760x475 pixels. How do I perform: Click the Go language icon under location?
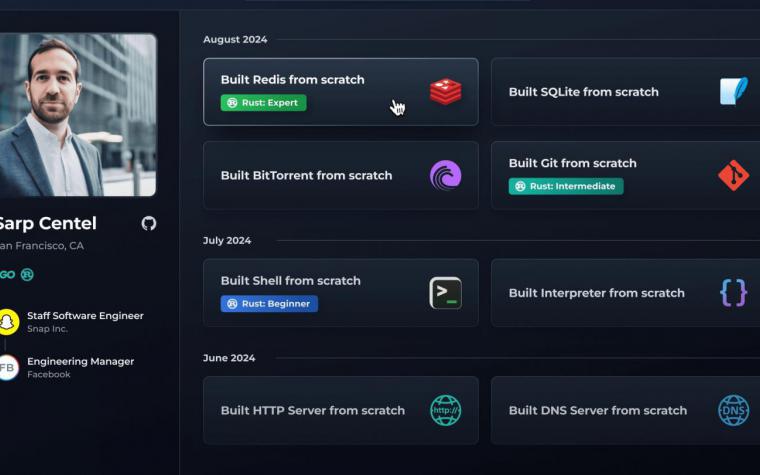click(7, 275)
